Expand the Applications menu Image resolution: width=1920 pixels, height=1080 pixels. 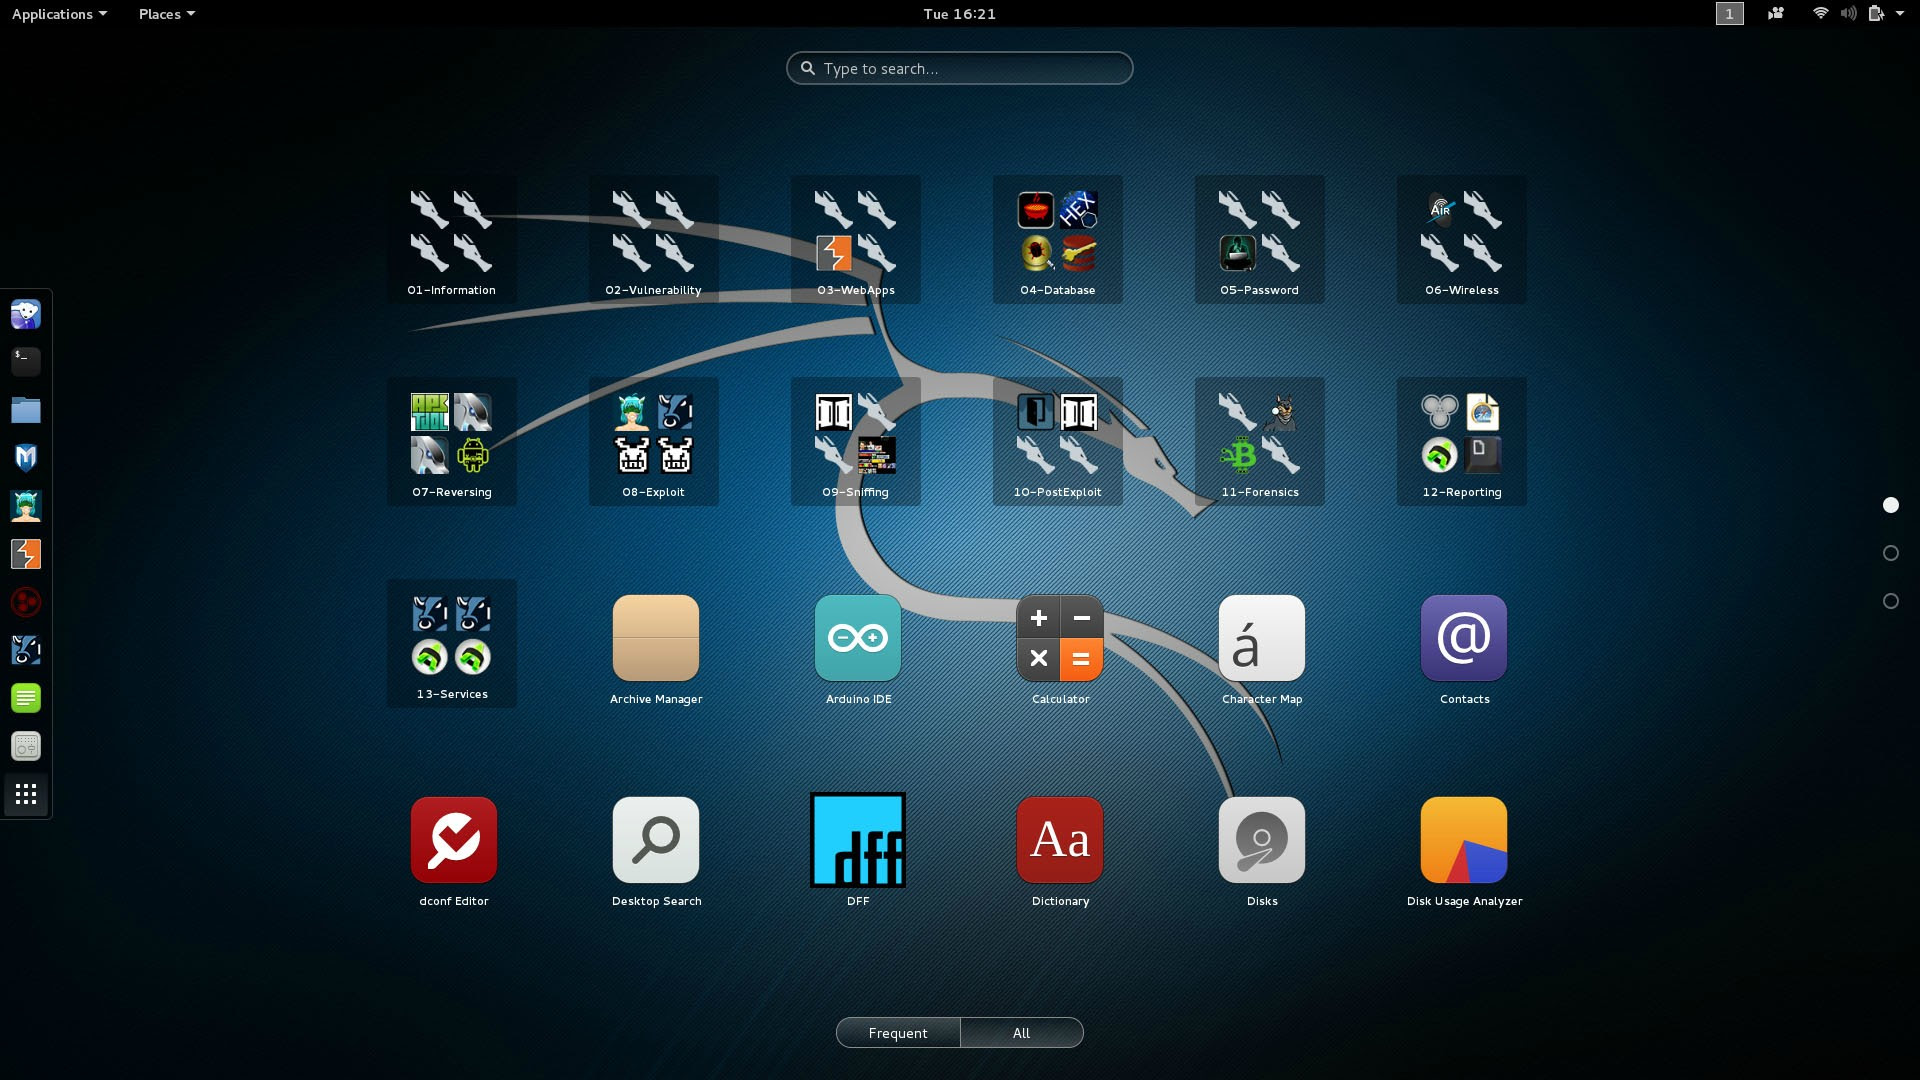(x=59, y=14)
